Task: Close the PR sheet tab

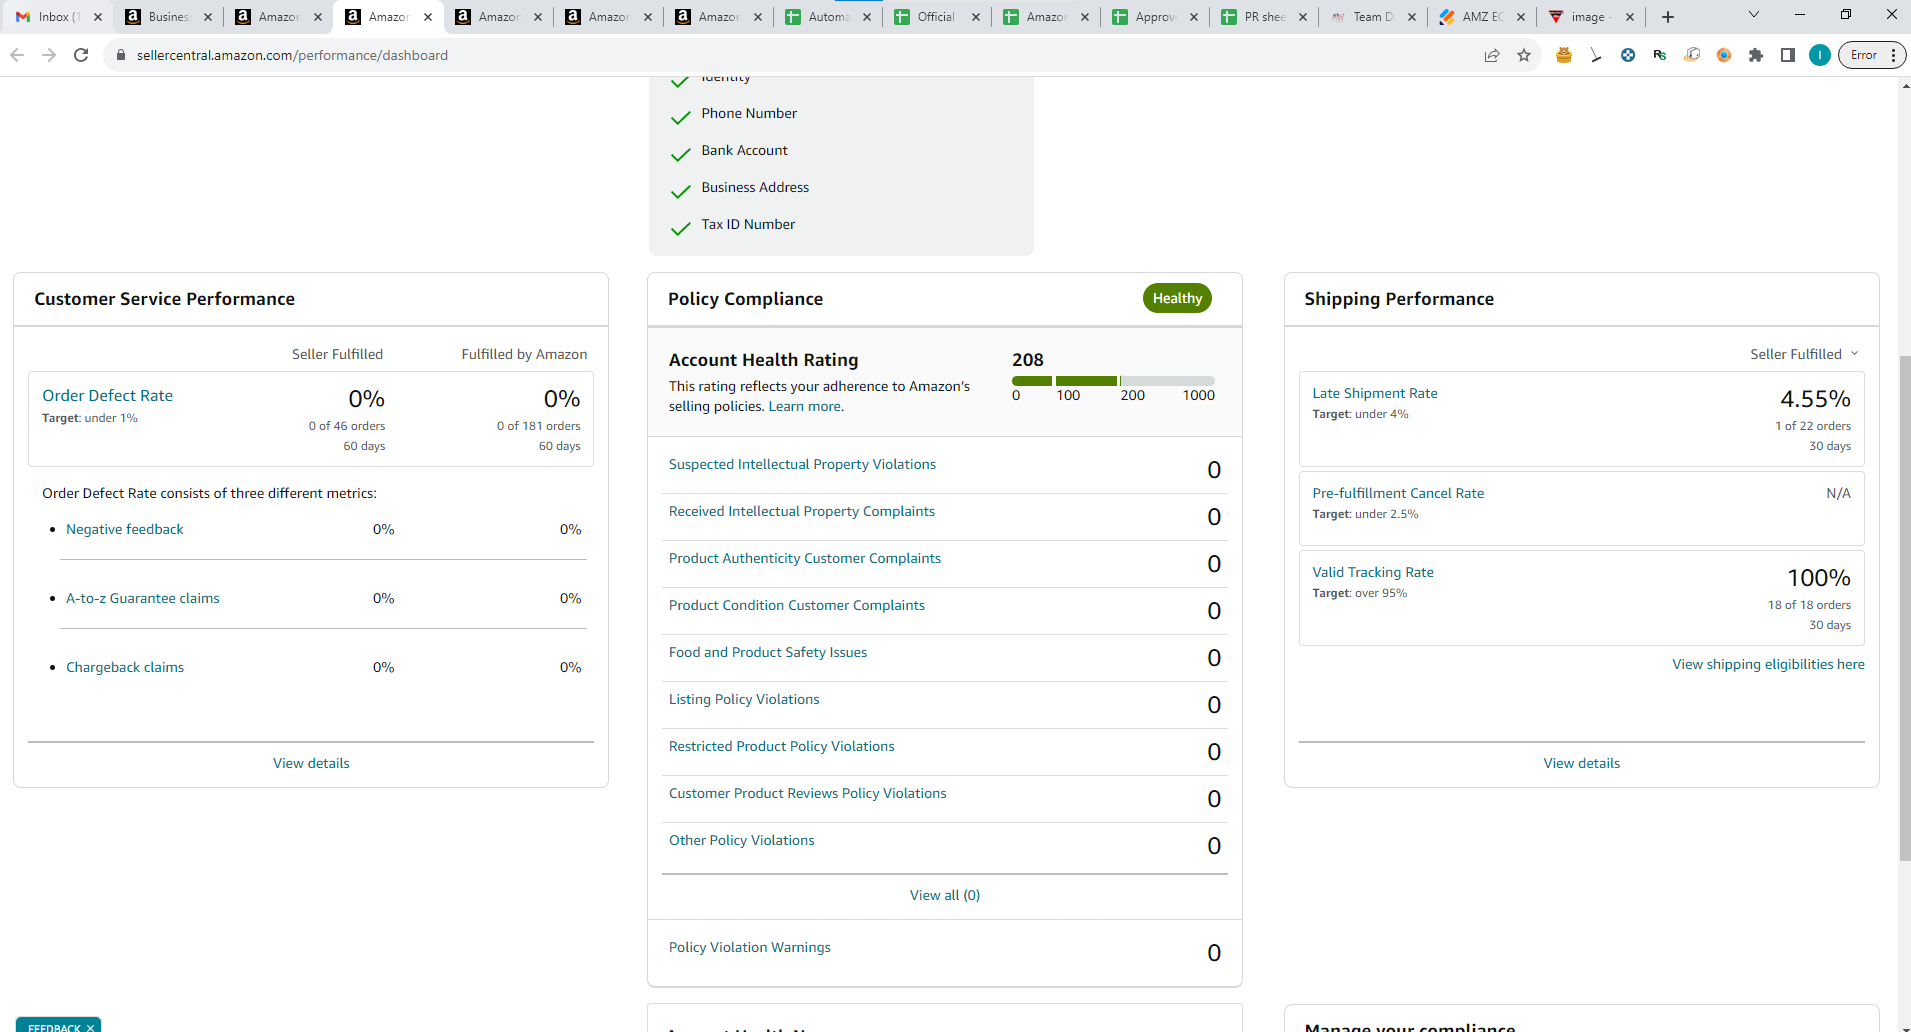Action: (1303, 17)
